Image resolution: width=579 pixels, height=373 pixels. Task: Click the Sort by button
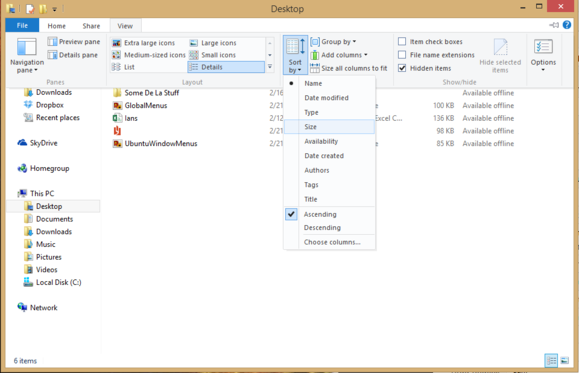295,55
